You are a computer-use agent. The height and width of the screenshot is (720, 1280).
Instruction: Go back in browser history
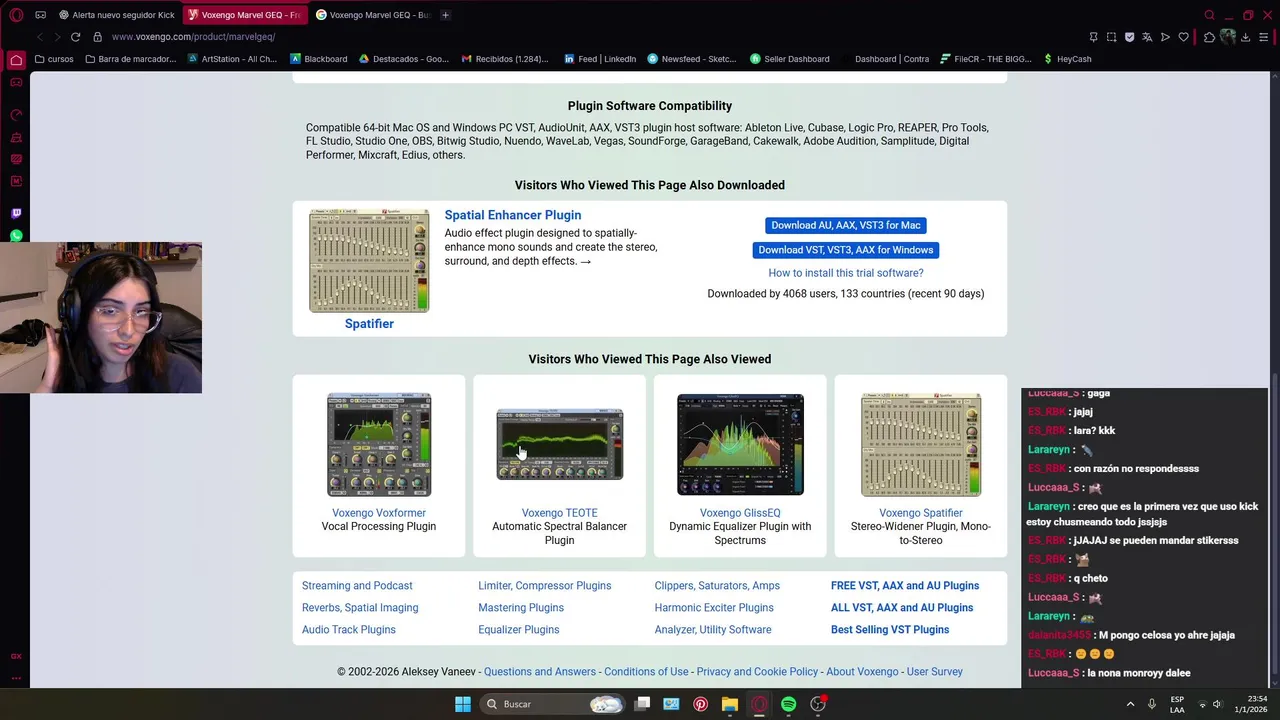[x=40, y=37]
